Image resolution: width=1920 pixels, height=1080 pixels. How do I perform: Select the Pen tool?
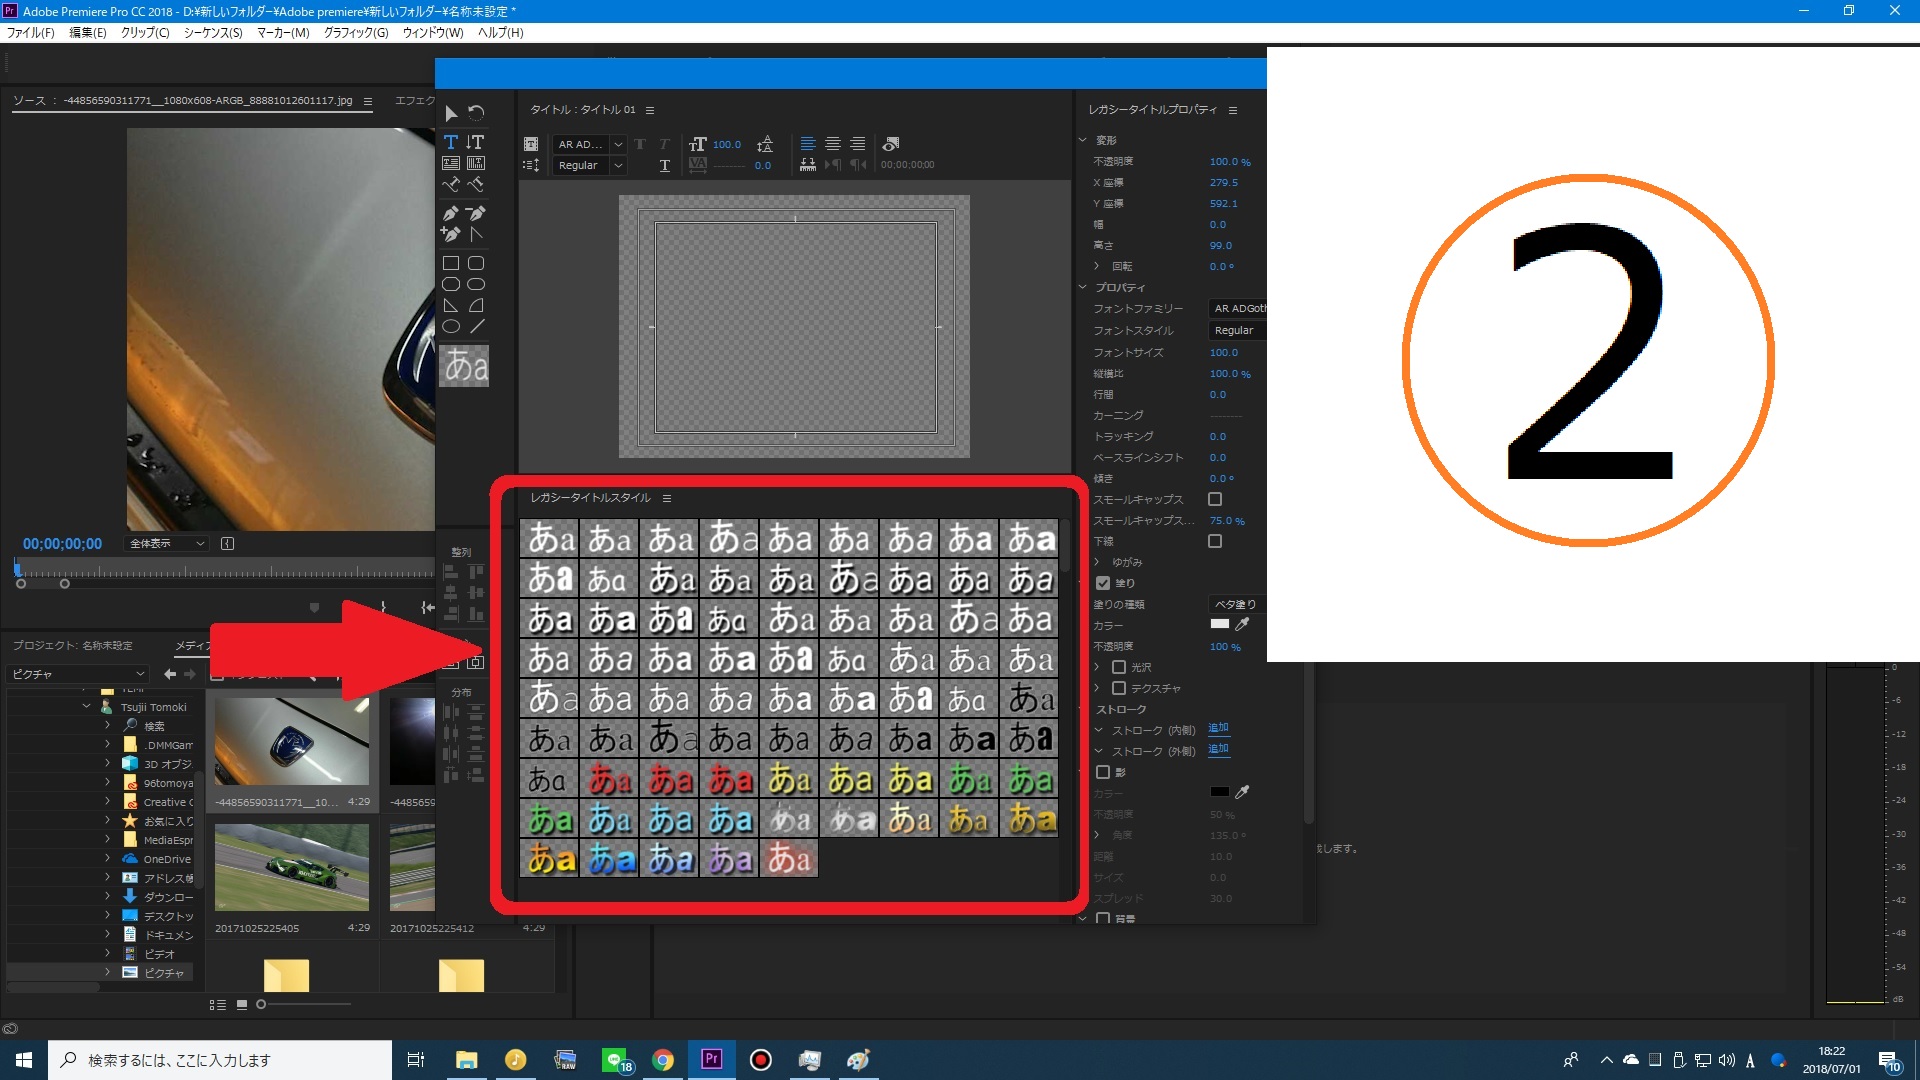[451, 213]
